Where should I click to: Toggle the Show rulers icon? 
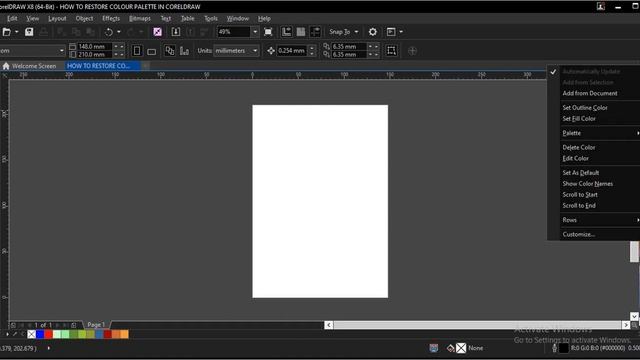tap(287, 32)
